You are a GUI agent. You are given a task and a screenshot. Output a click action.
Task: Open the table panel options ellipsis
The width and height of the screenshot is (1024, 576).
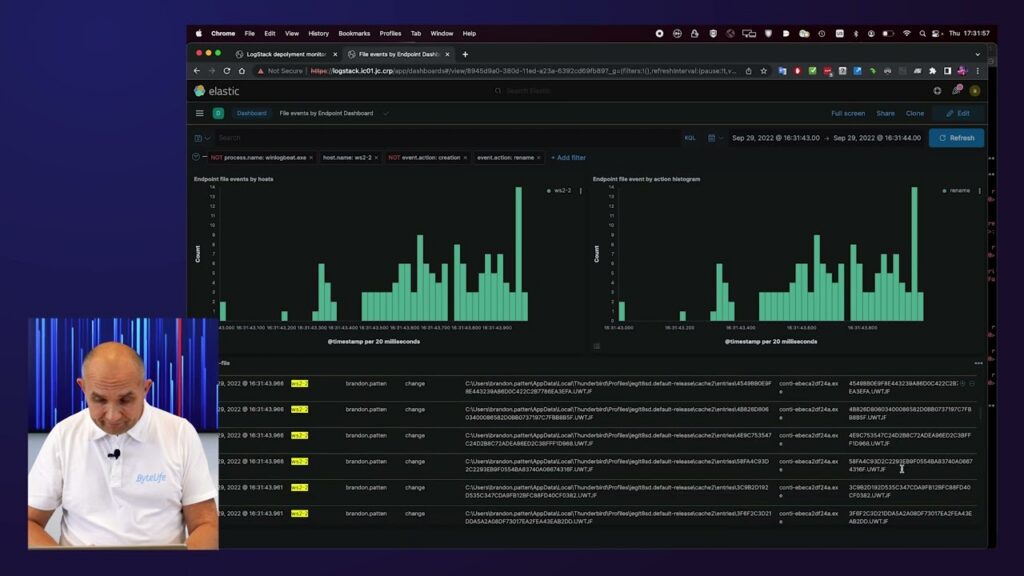978,363
